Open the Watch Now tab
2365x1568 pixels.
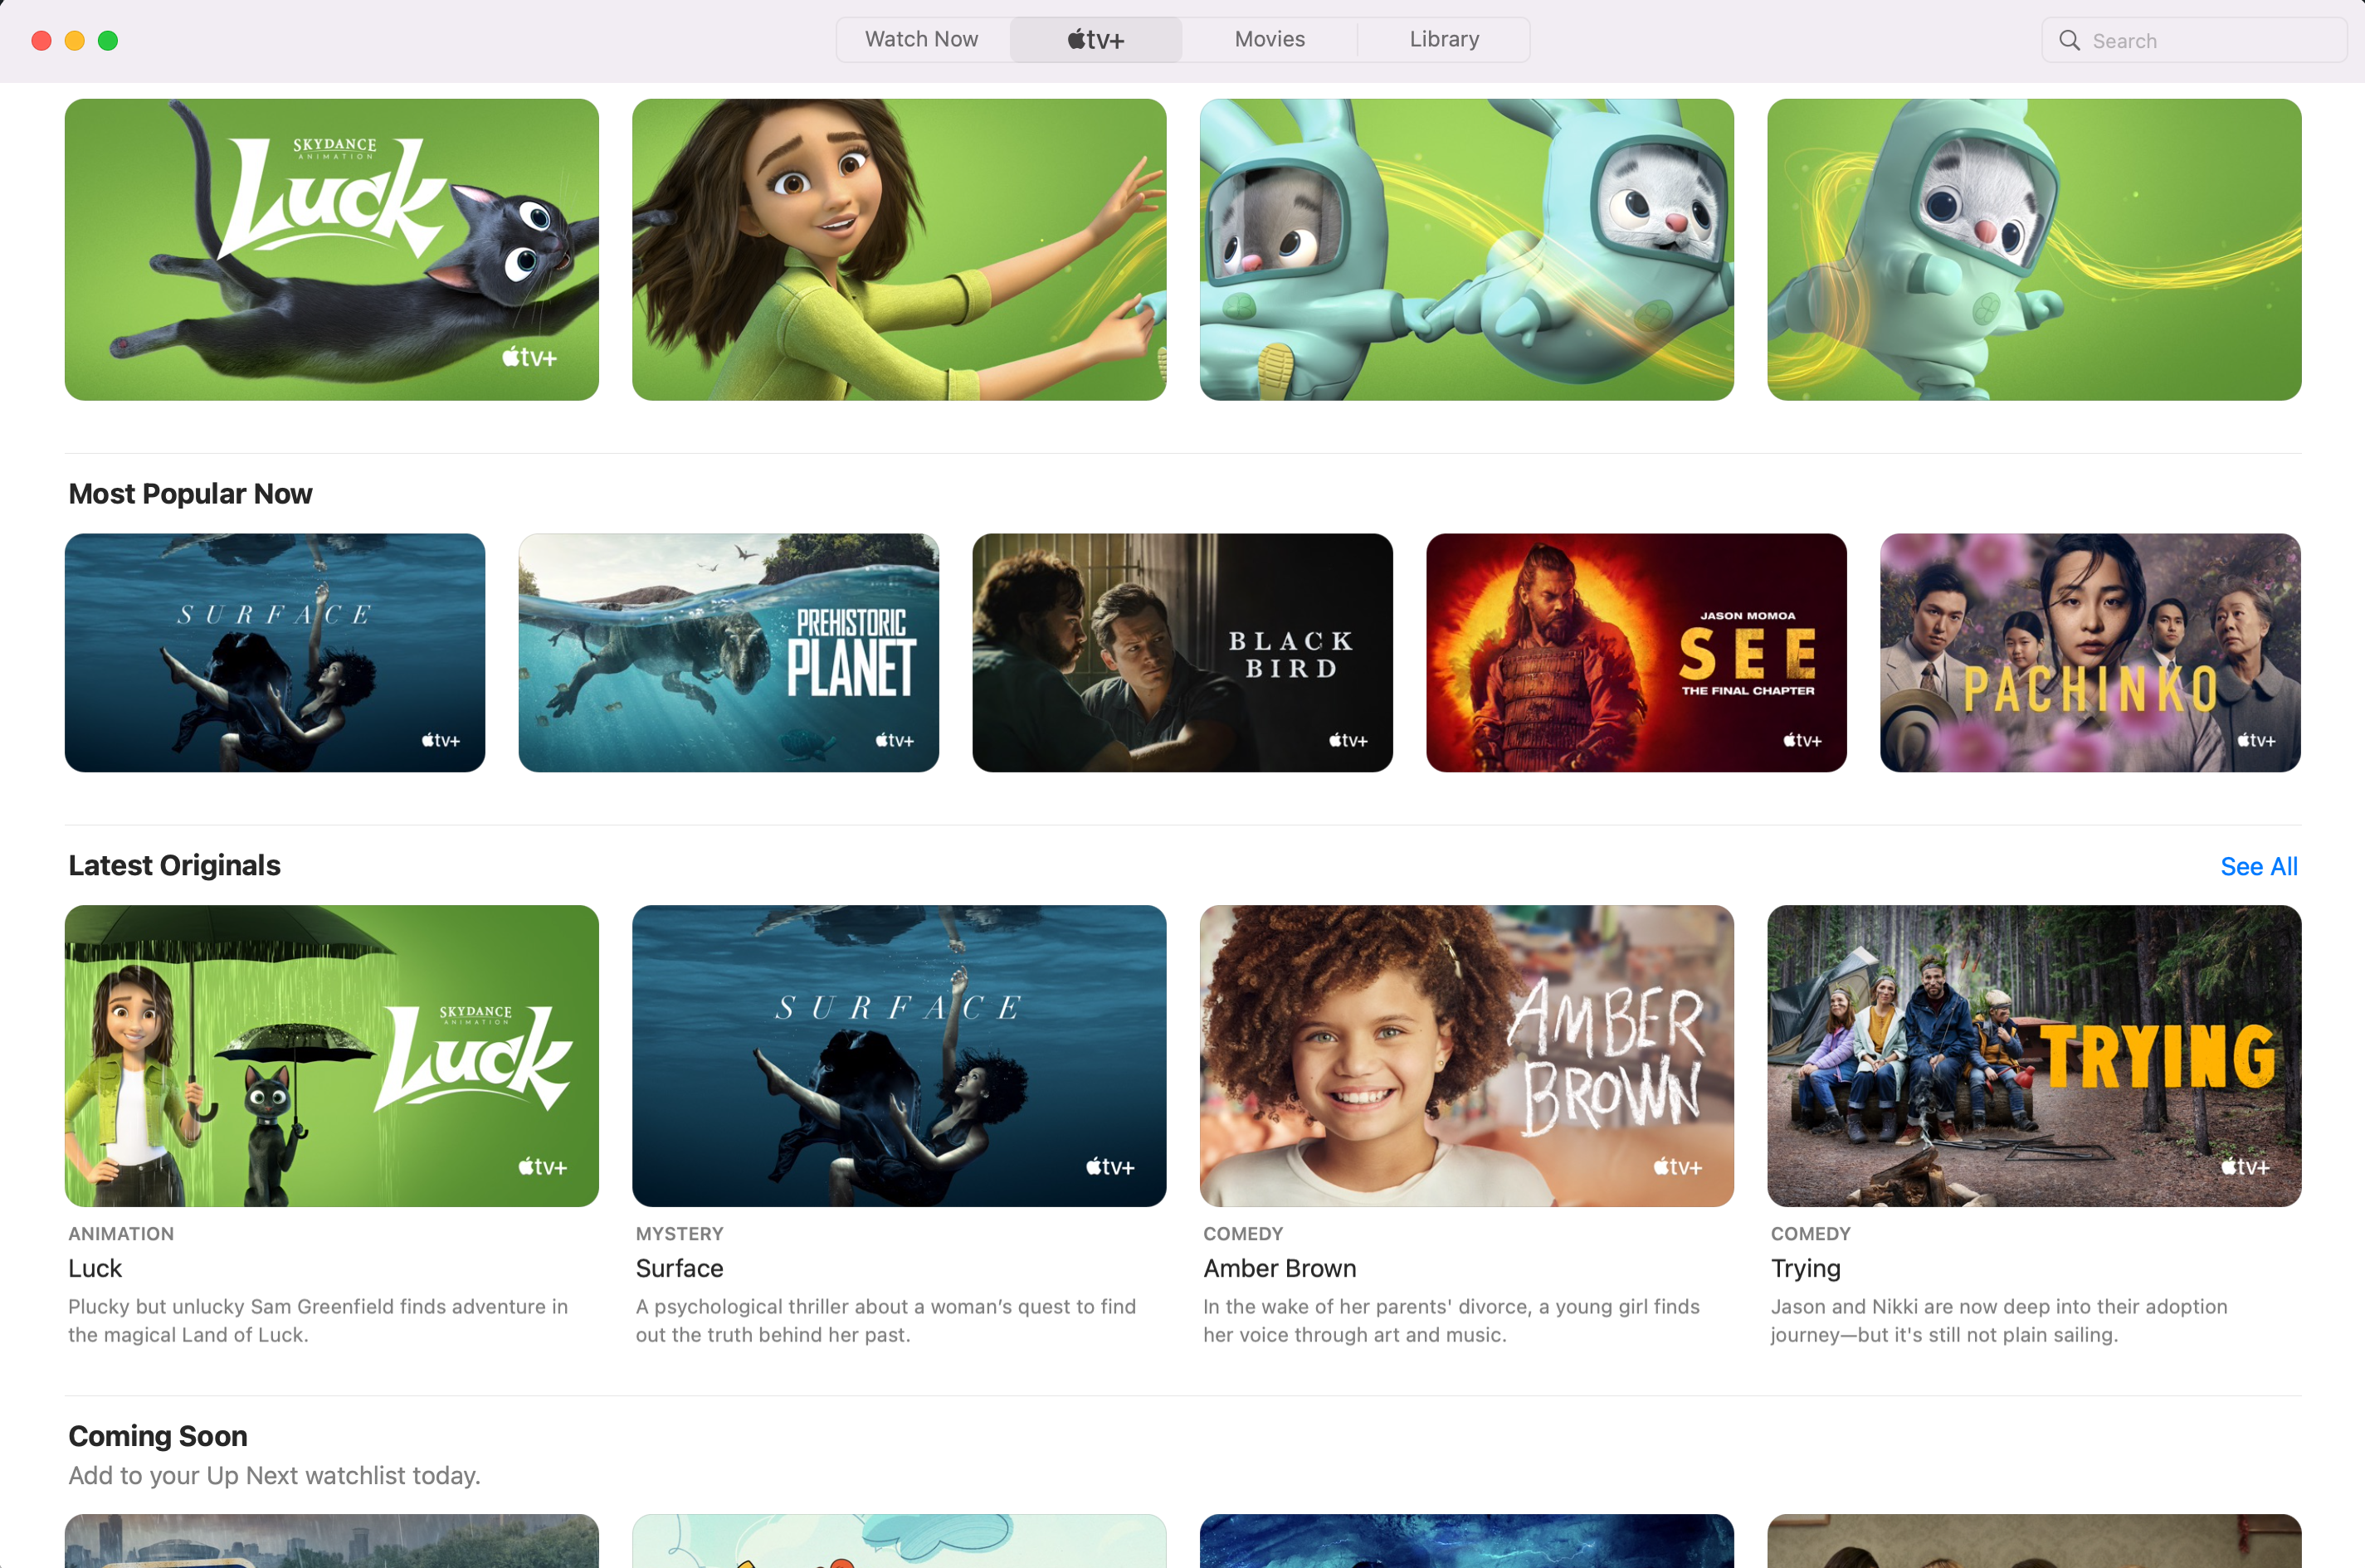tap(921, 40)
